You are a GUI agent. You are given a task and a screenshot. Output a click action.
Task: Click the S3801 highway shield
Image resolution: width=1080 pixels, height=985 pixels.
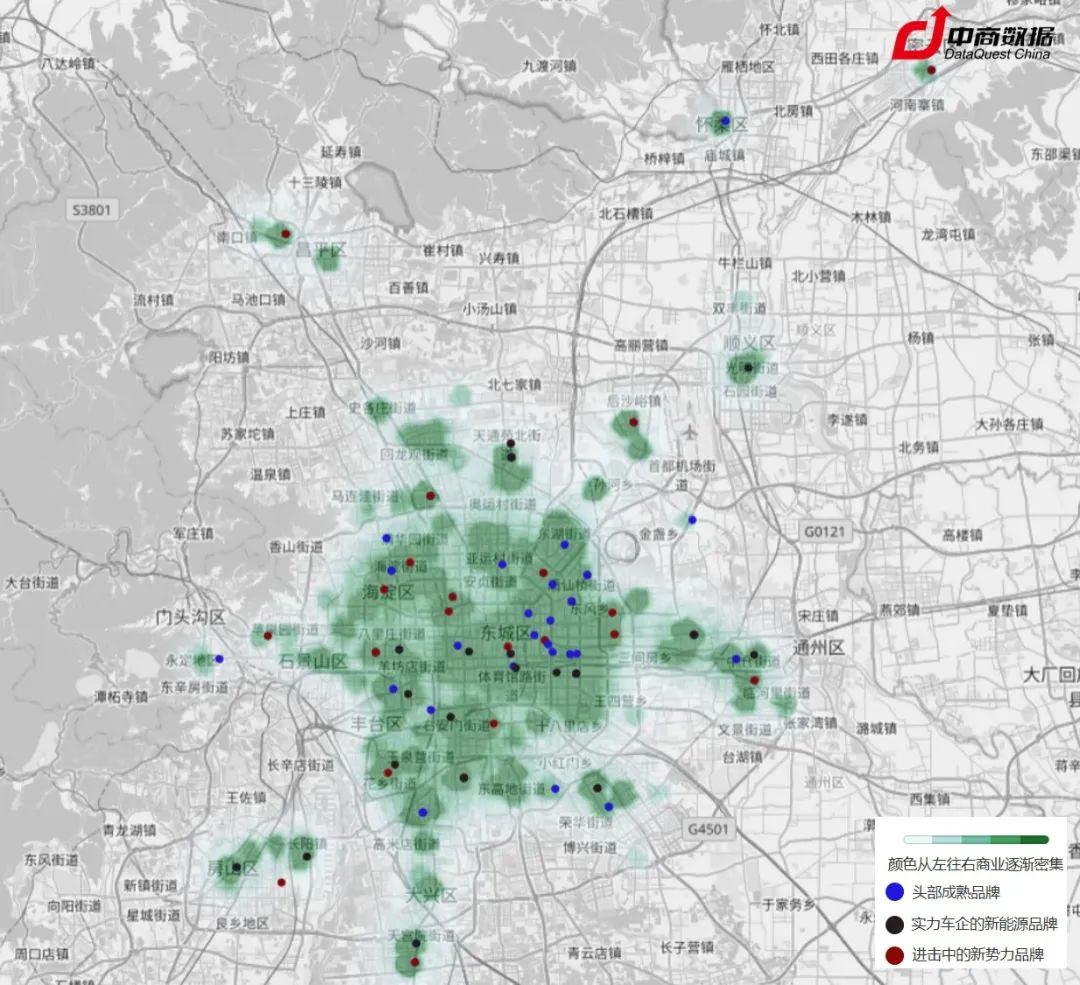pos(95,210)
